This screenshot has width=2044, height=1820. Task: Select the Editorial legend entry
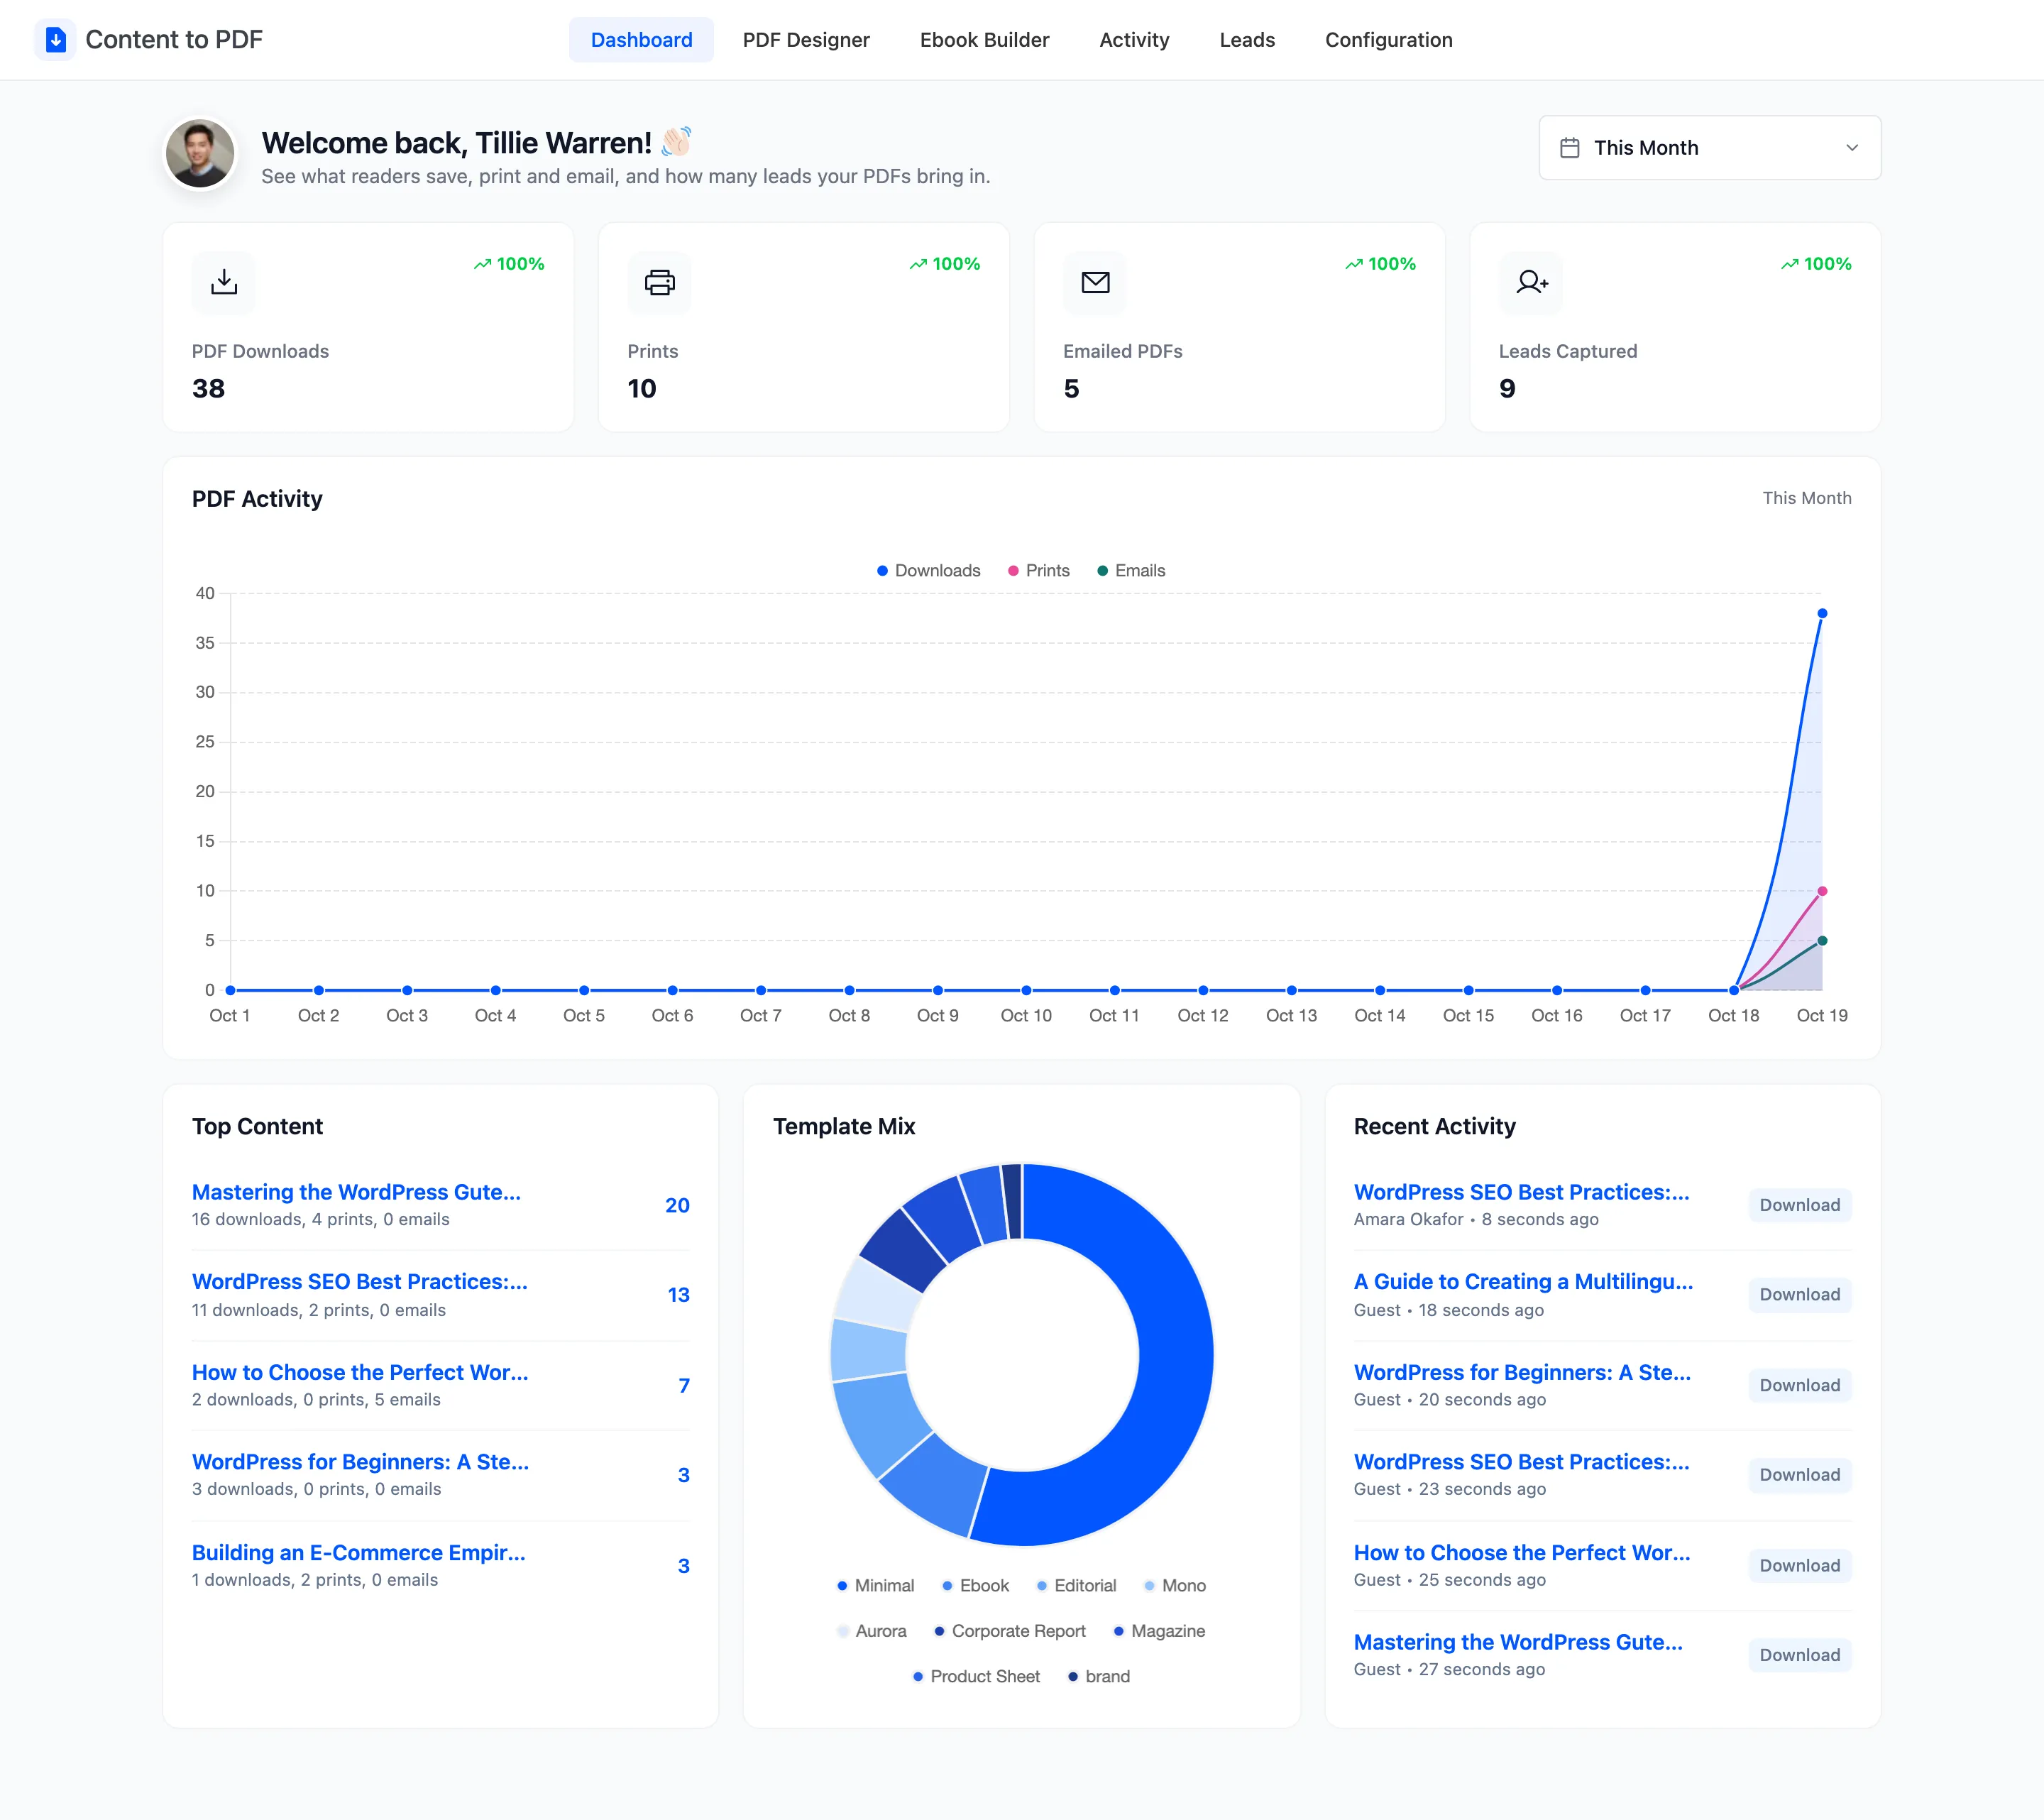[x=1076, y=1586]
